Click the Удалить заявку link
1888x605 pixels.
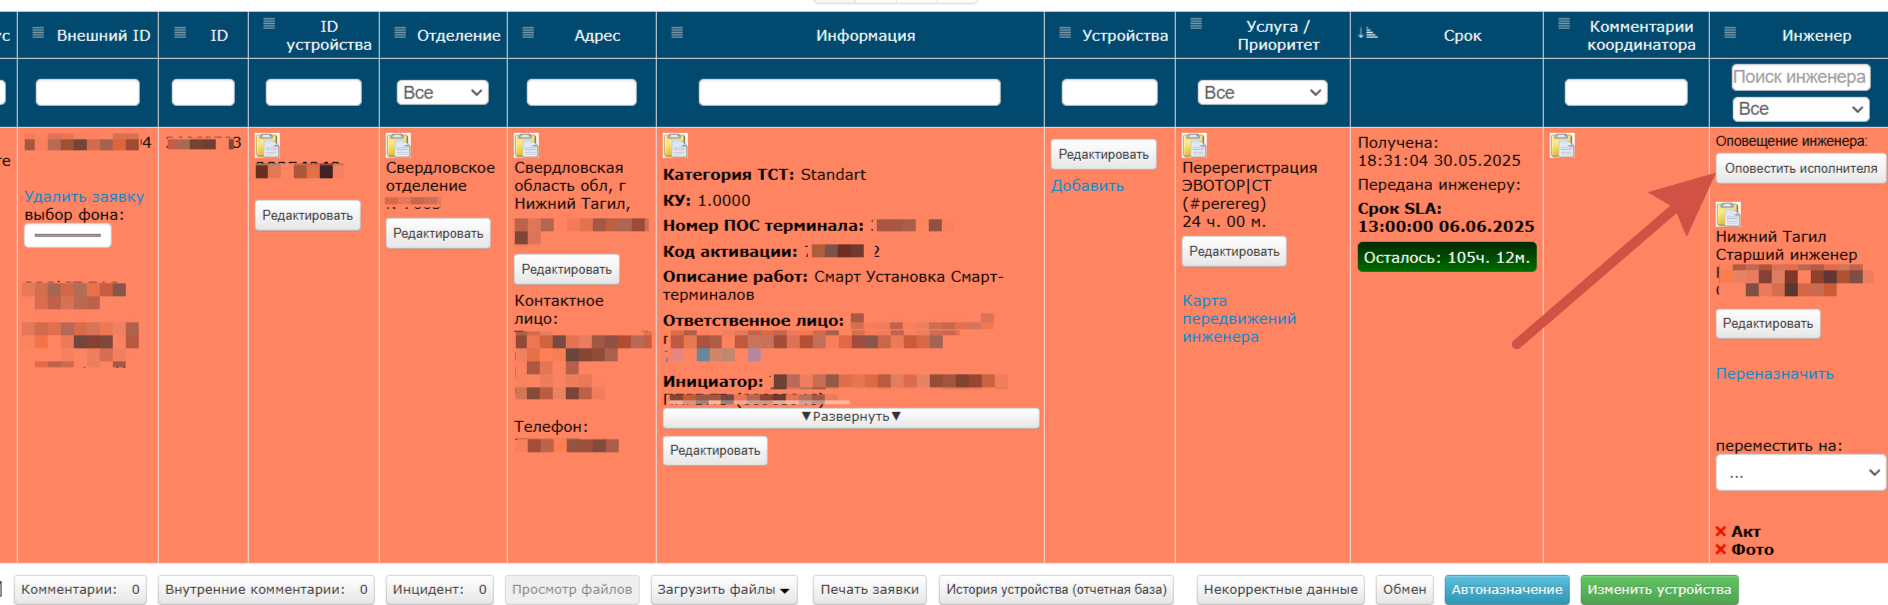(x=84, y=197)
